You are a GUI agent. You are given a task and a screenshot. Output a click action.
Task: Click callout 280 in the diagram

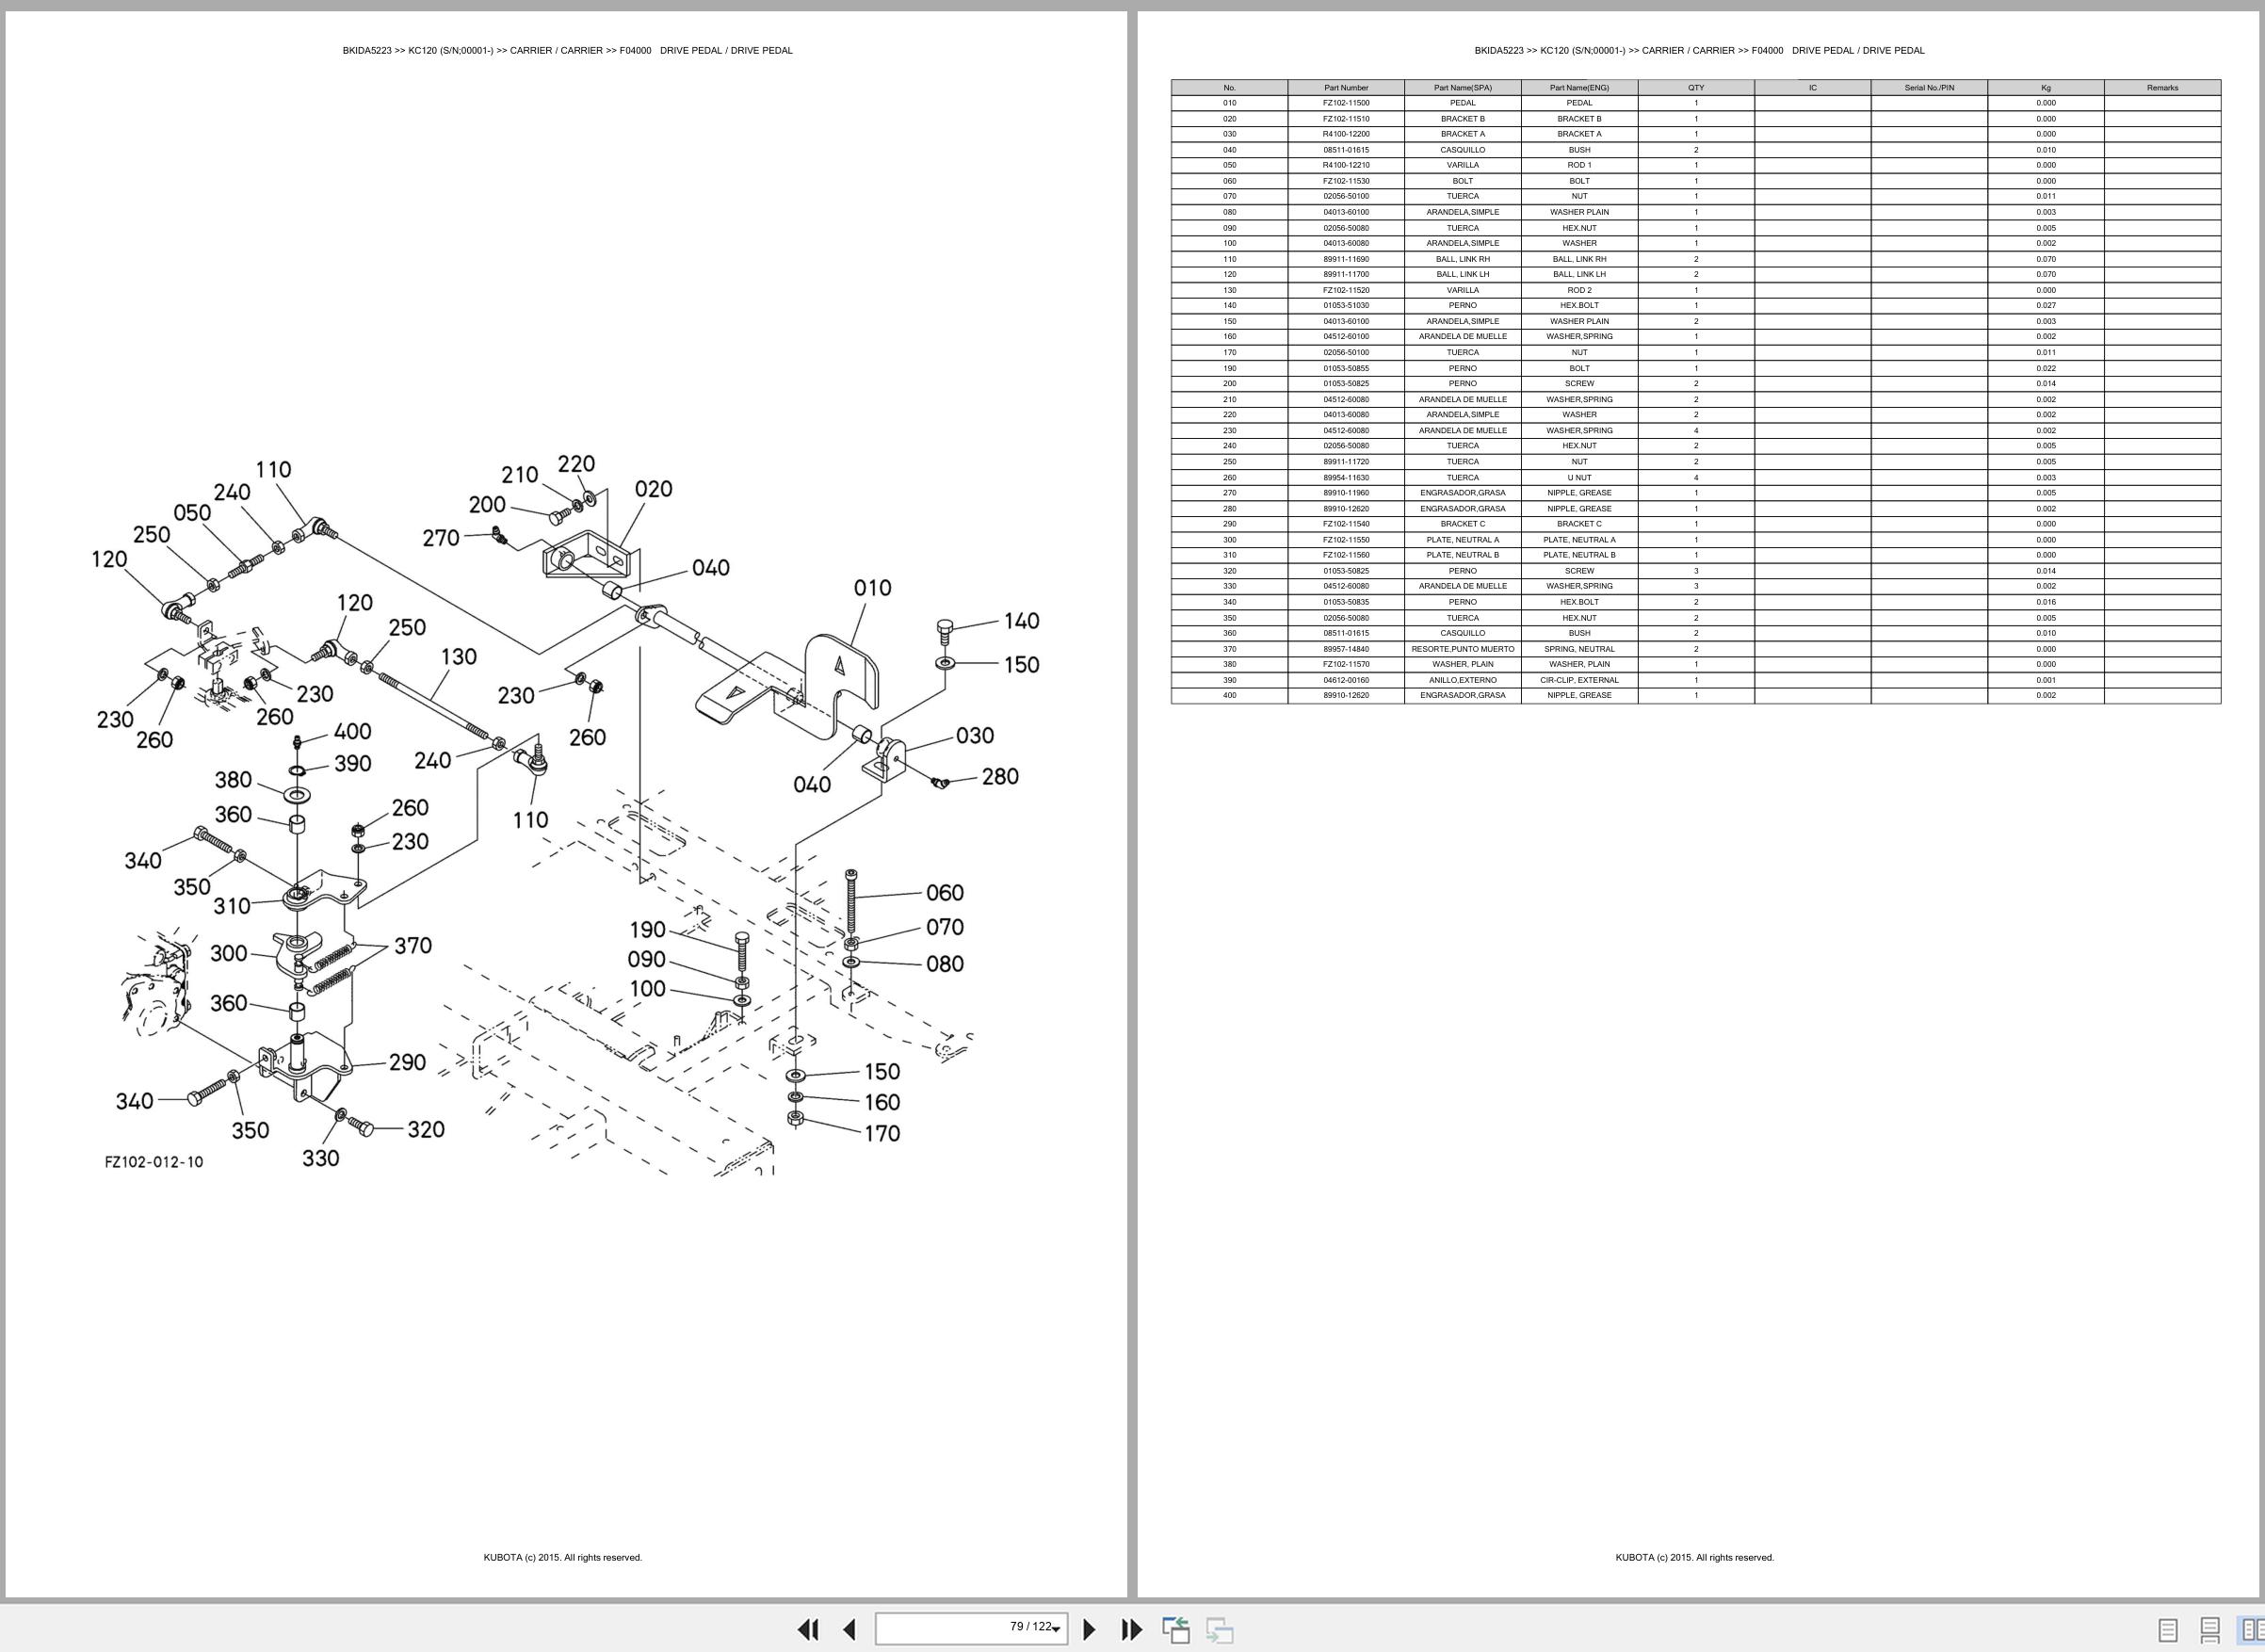tap(999, 777)
